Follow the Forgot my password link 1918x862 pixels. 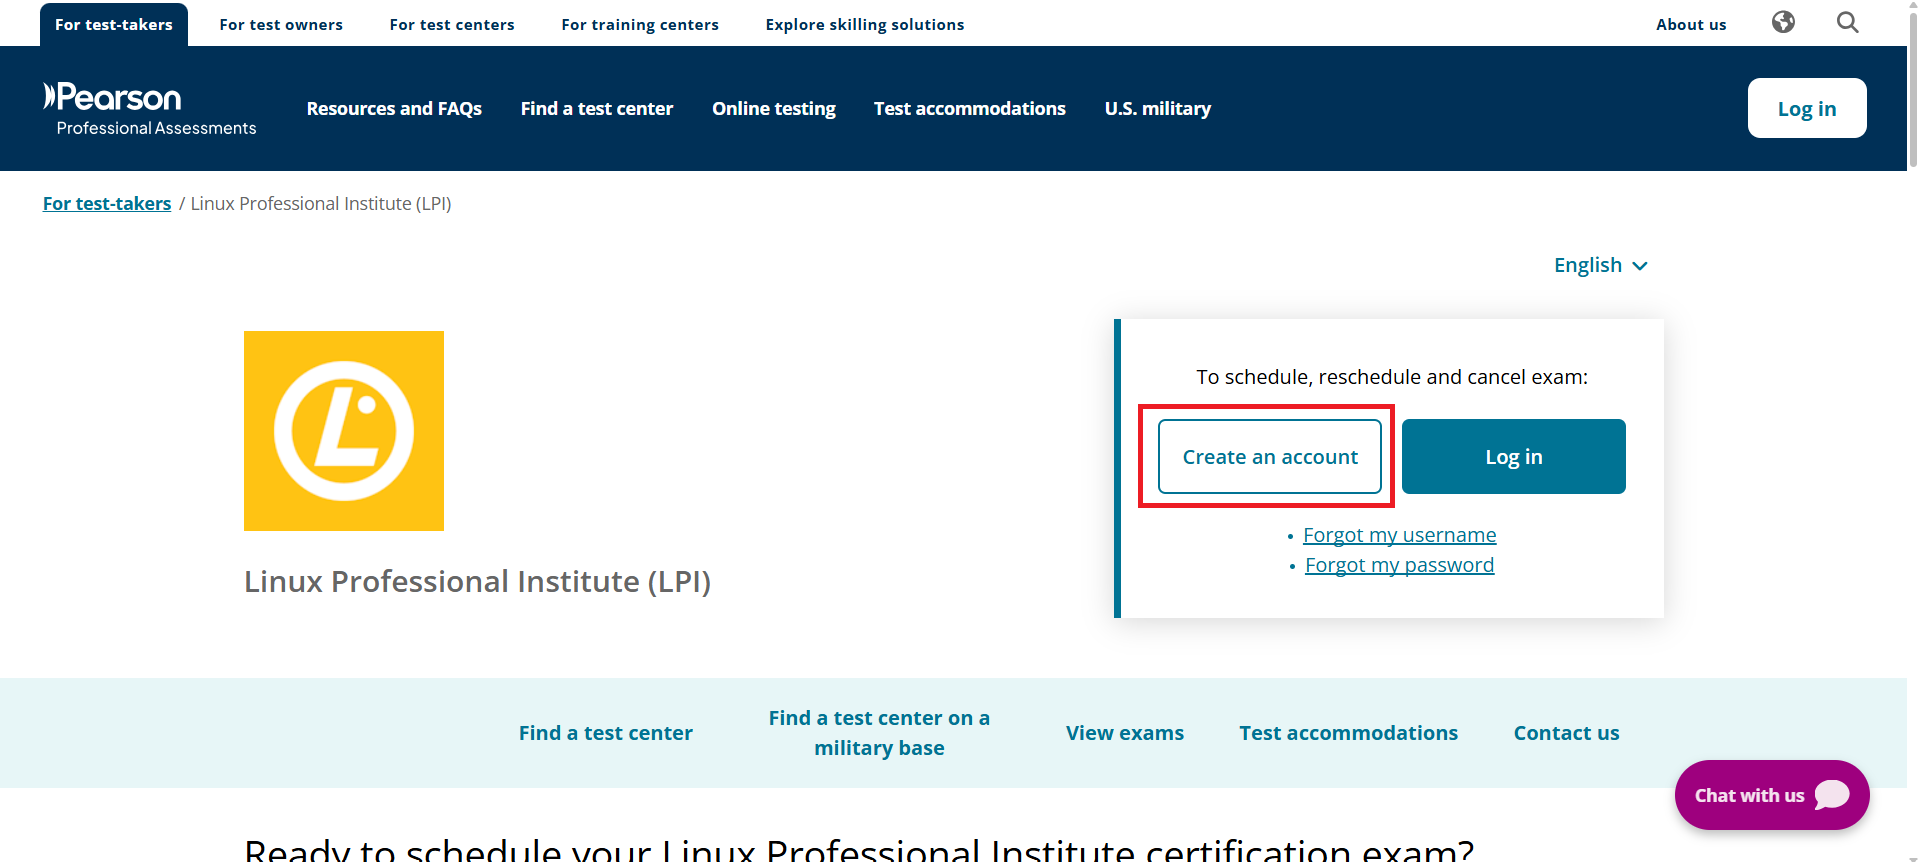pyautogui.click(x=1399, y=565)
